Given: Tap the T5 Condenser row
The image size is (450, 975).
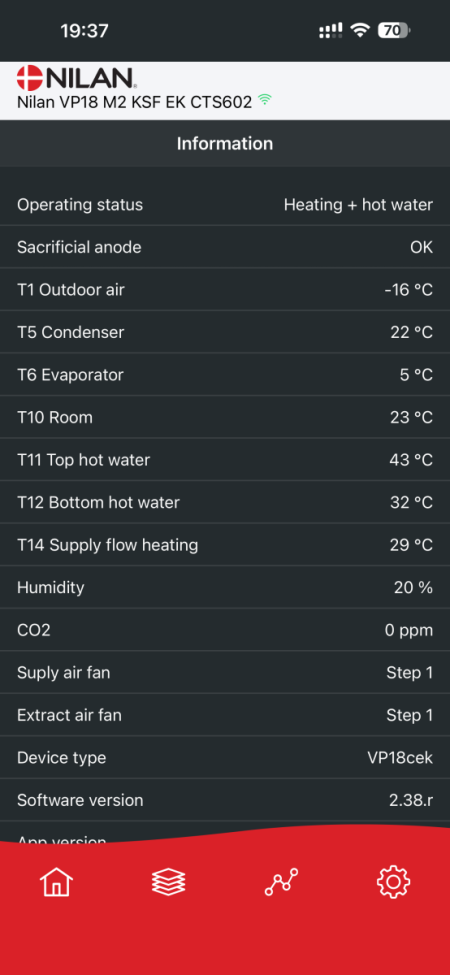Looking at the screenshot, I should click(225, 332).
